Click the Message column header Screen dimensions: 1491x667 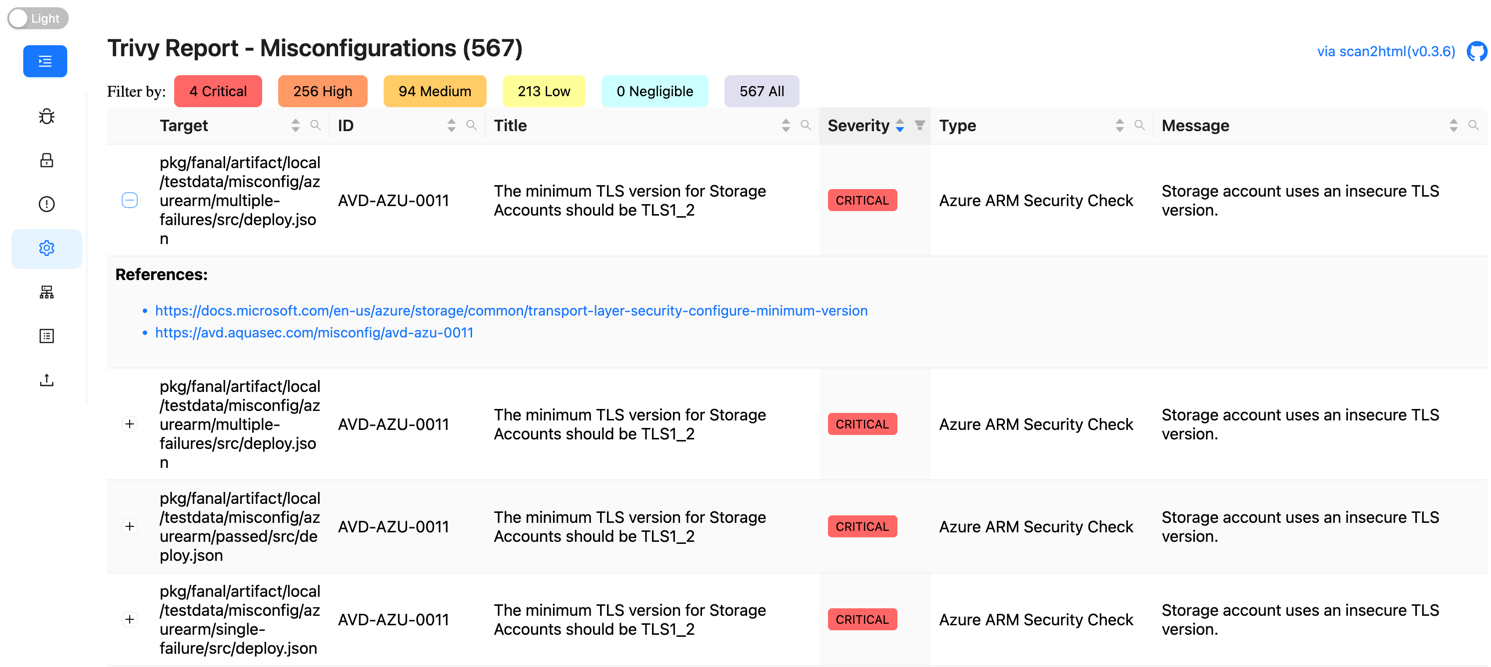click(x=1320, y=126)
